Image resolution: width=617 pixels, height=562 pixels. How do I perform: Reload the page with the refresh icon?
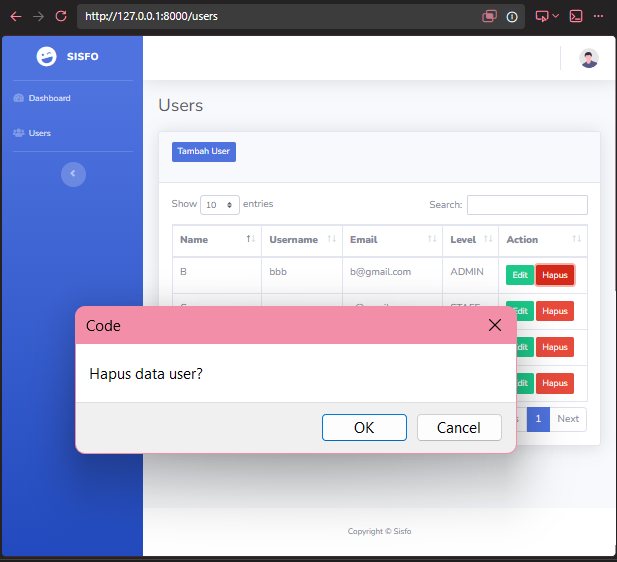(61, 16)
